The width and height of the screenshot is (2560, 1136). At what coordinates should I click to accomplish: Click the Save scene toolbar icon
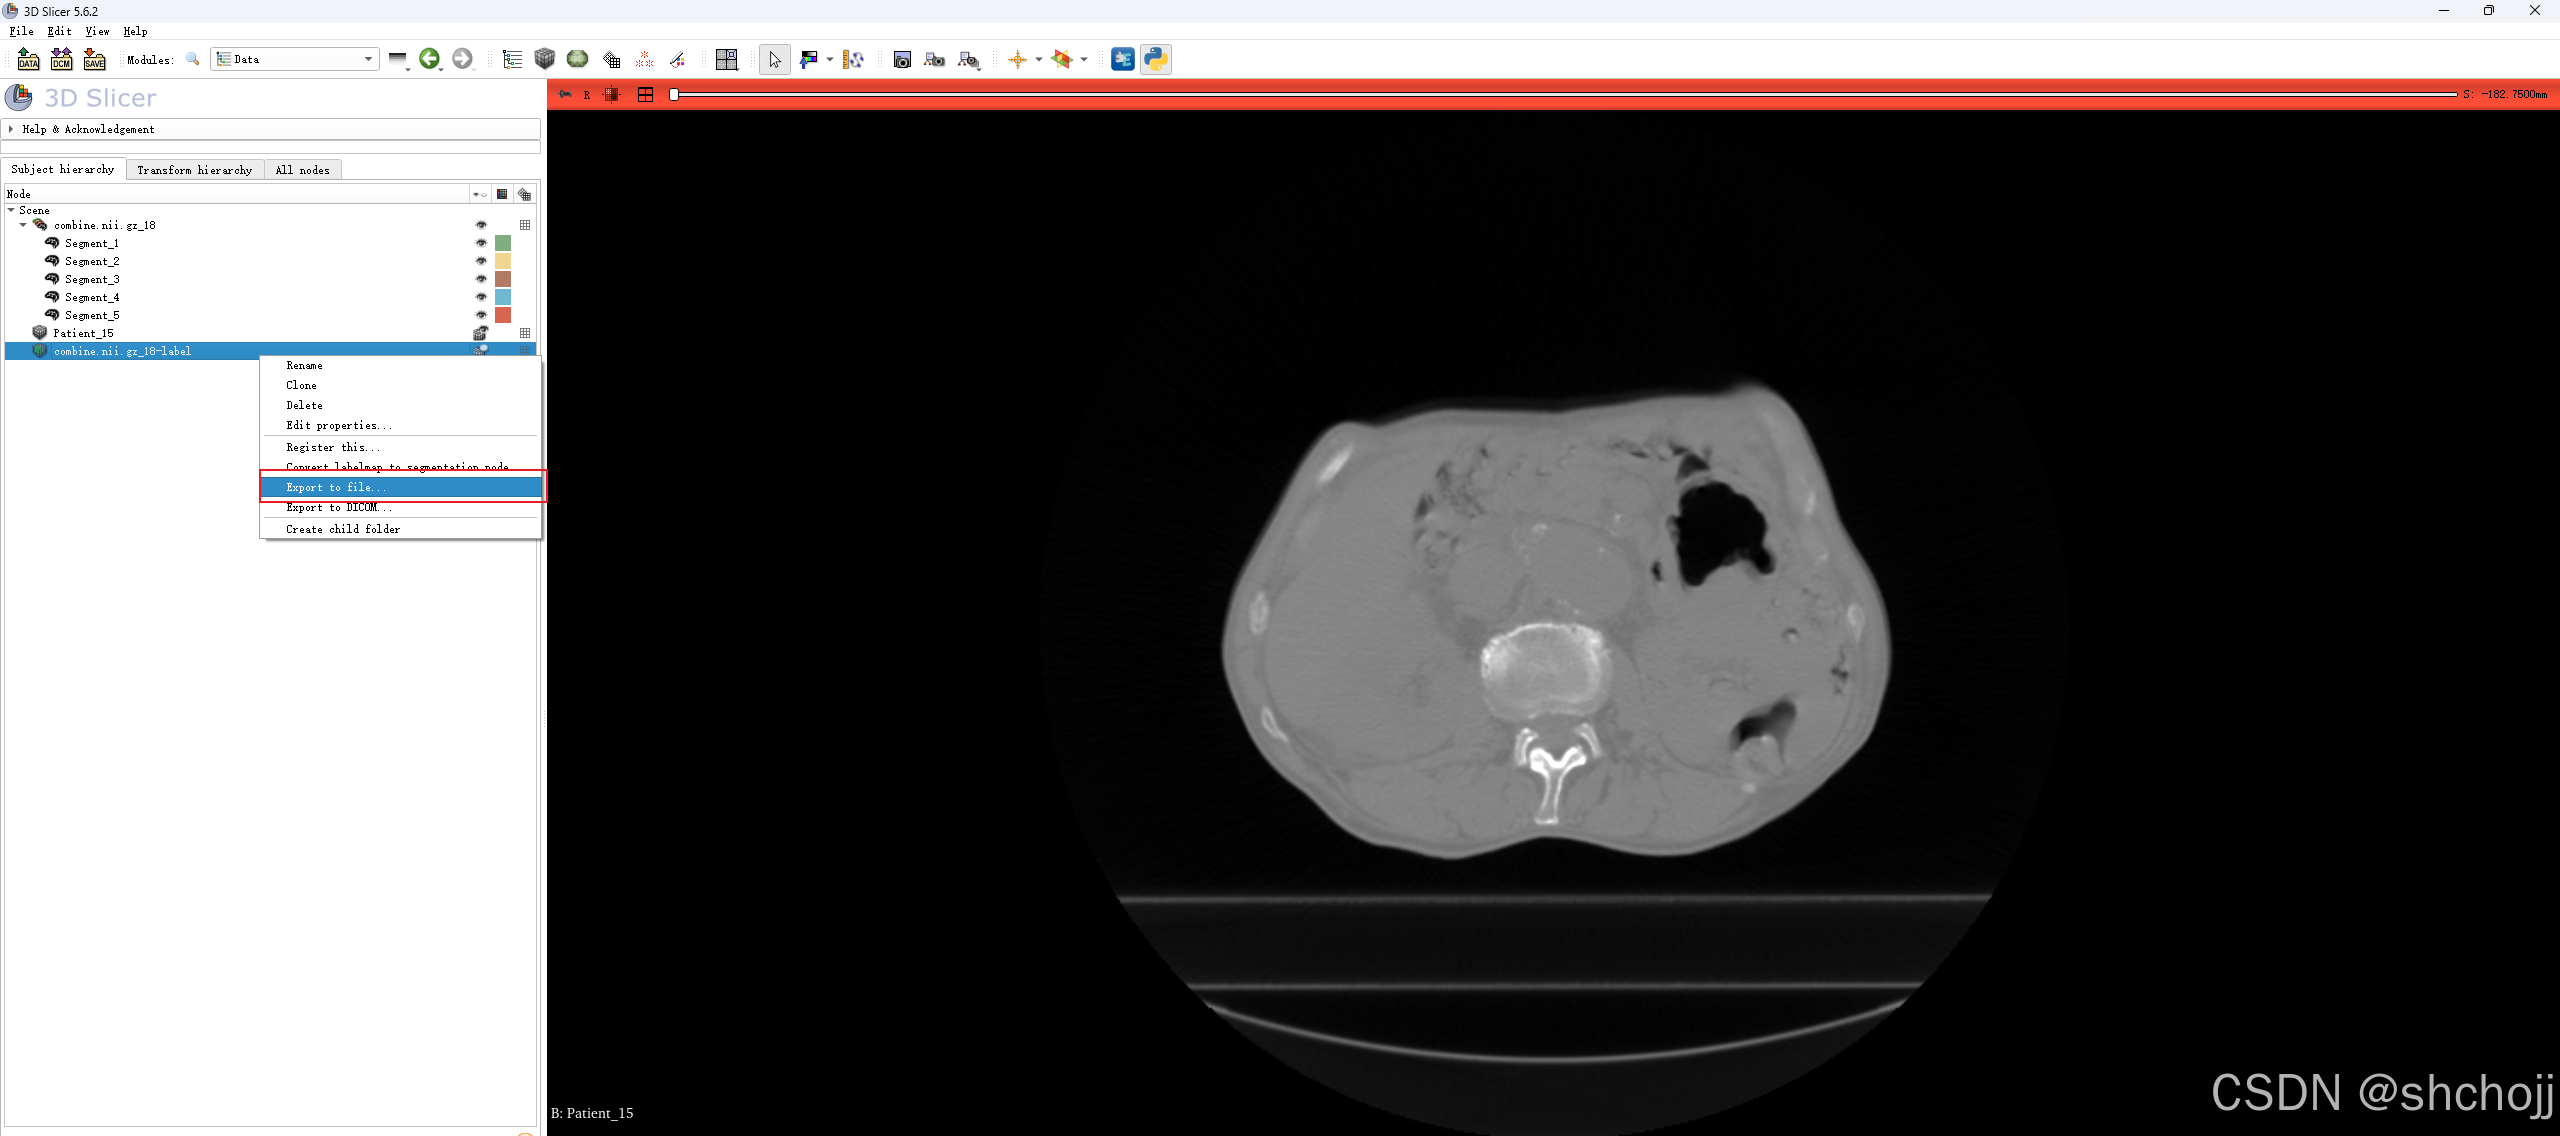click(x=94, y=59)
